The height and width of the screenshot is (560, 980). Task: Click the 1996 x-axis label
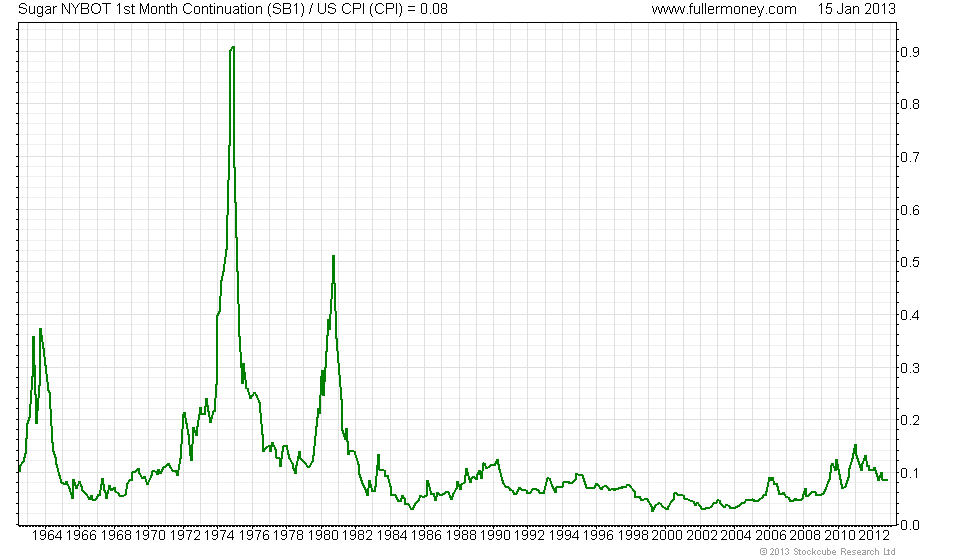pyautogui.click(x=598, y=536)
